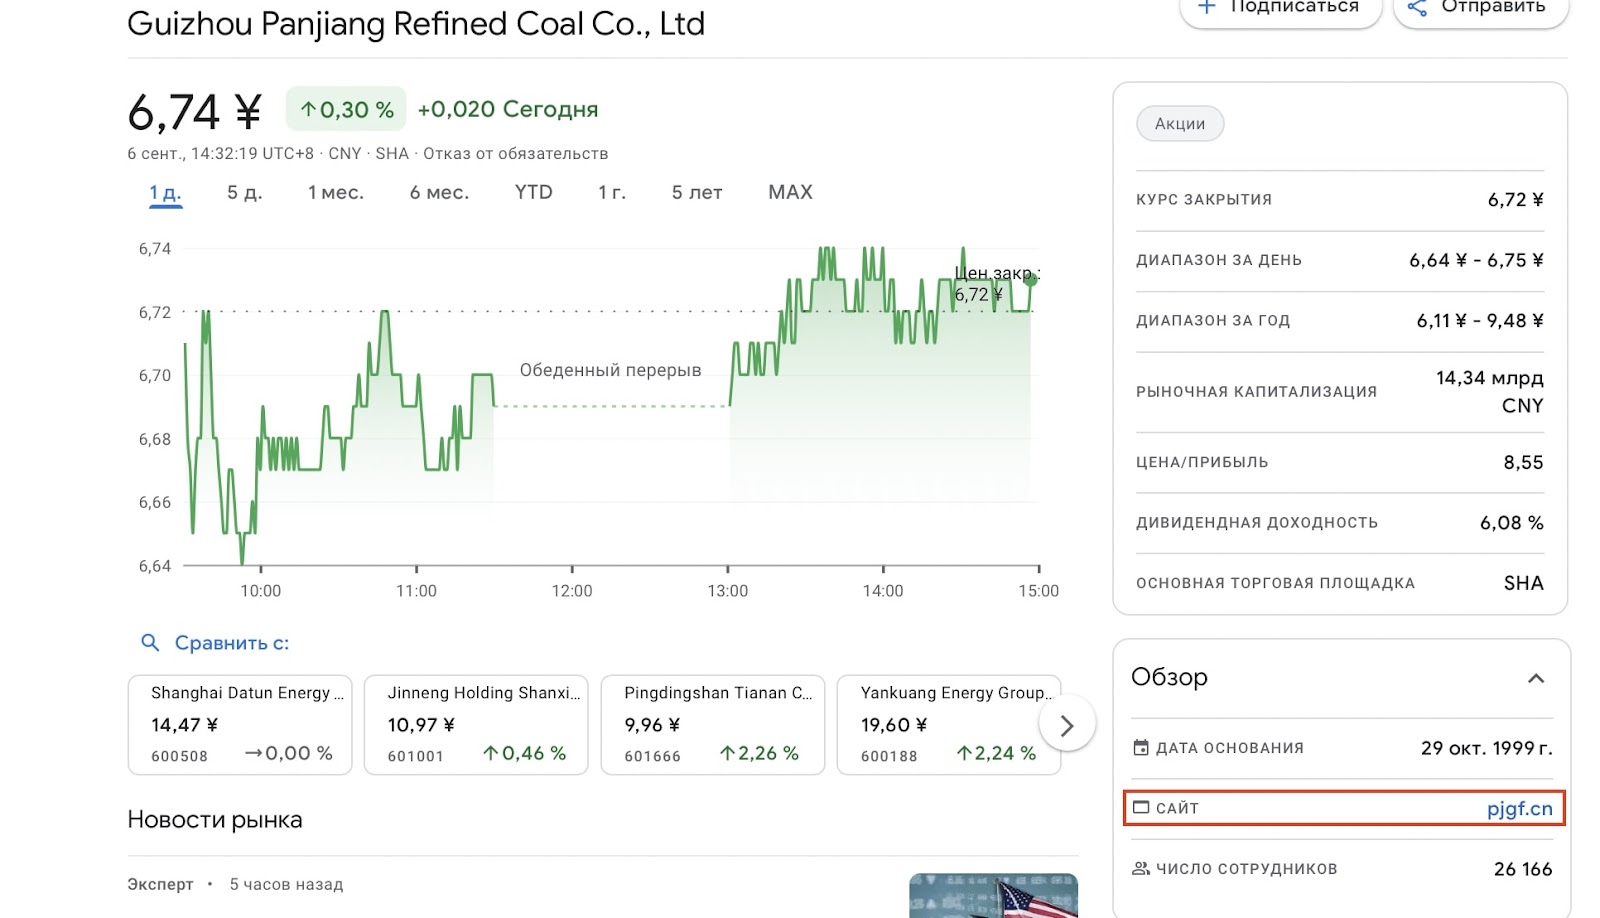Click the Новости рынка heading
The height and width of the screenshot is (918, 1600).
click(215, 820)
